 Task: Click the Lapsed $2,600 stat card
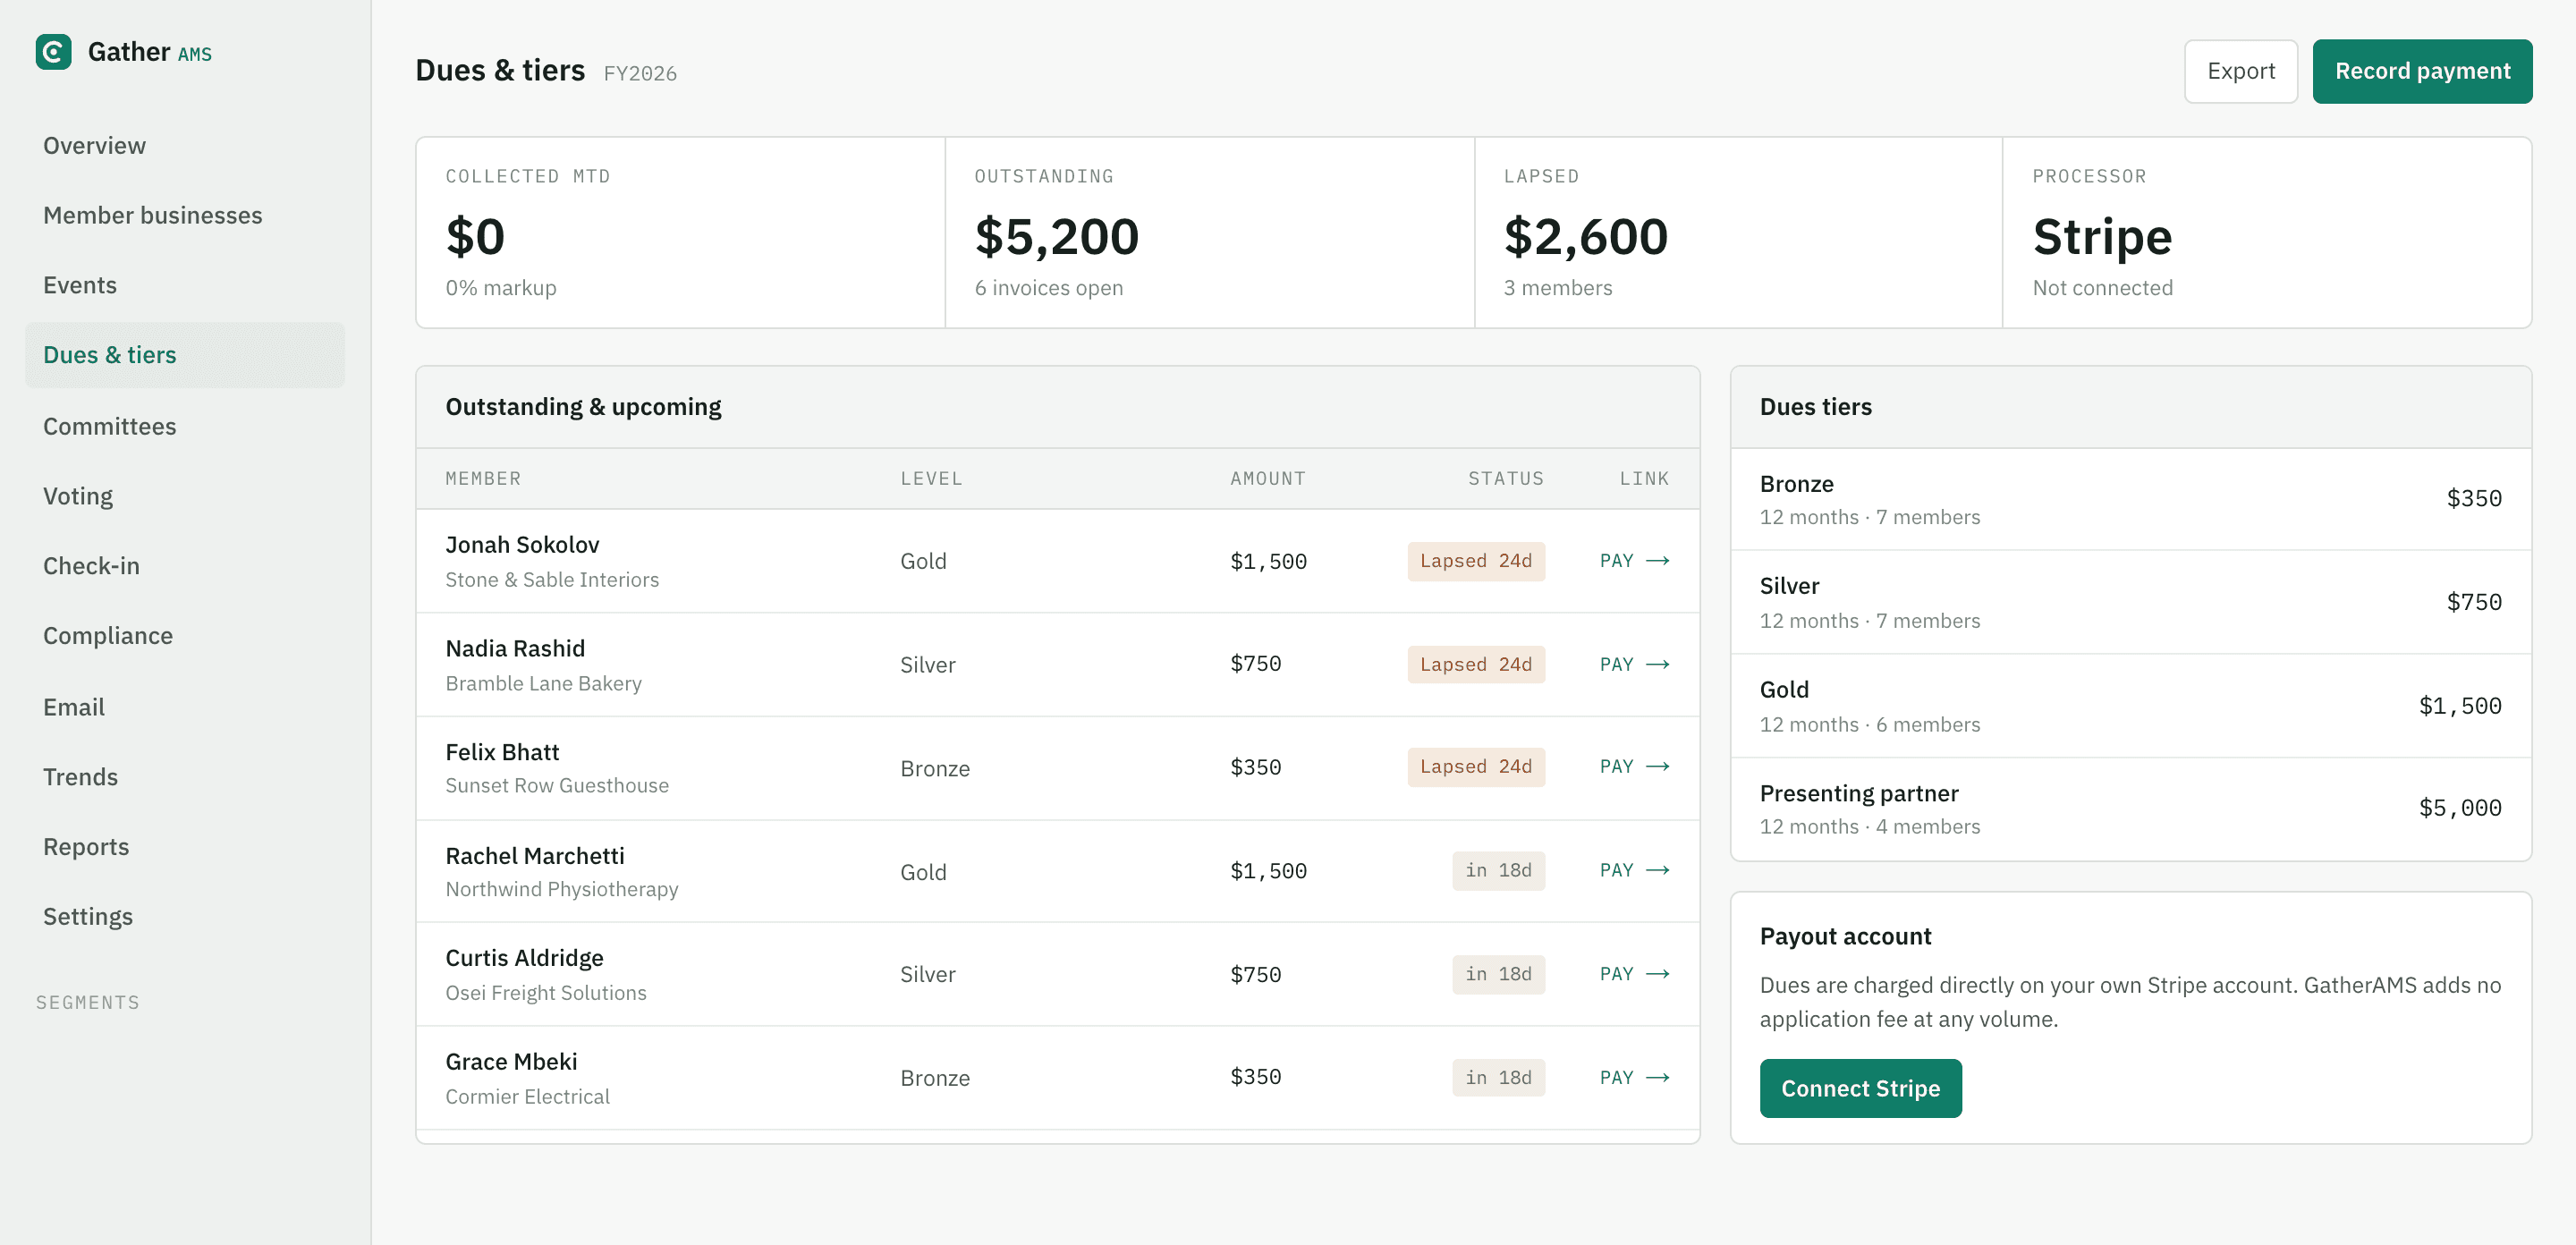[1738, 233]
